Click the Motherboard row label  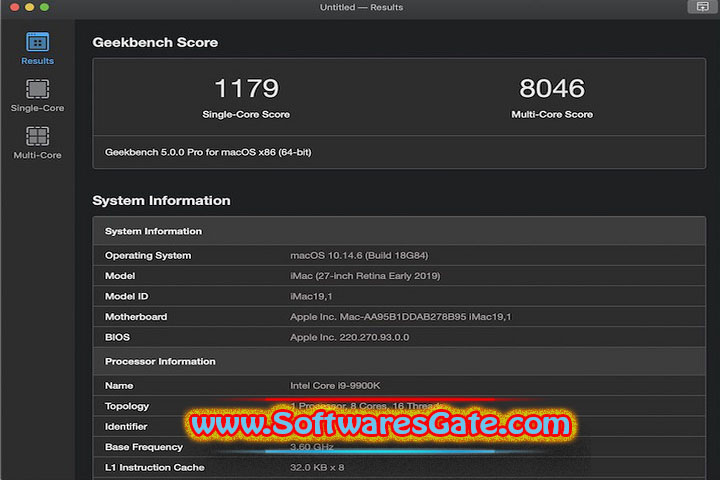[x=136, y=316]
